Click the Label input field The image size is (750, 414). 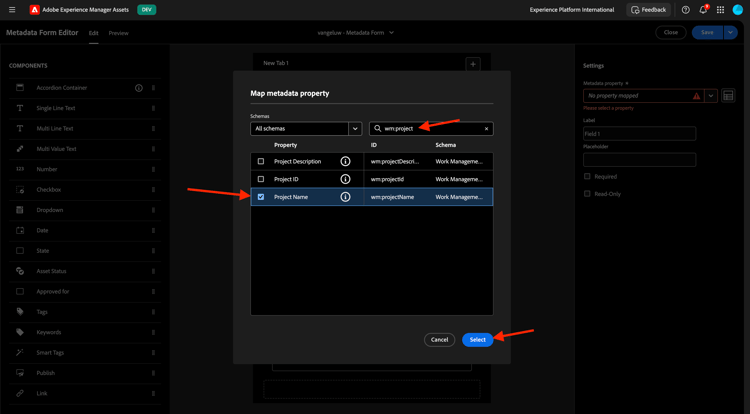(640, 134)
